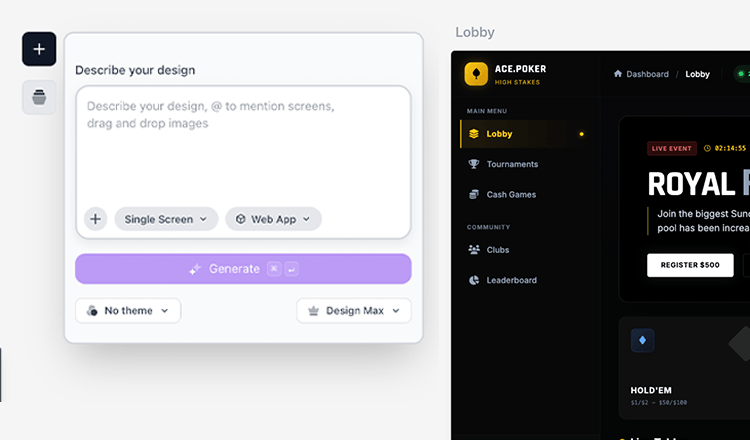Select Lobby in the main menu
The width and height of the screenshot is (750, 440).
525,134
